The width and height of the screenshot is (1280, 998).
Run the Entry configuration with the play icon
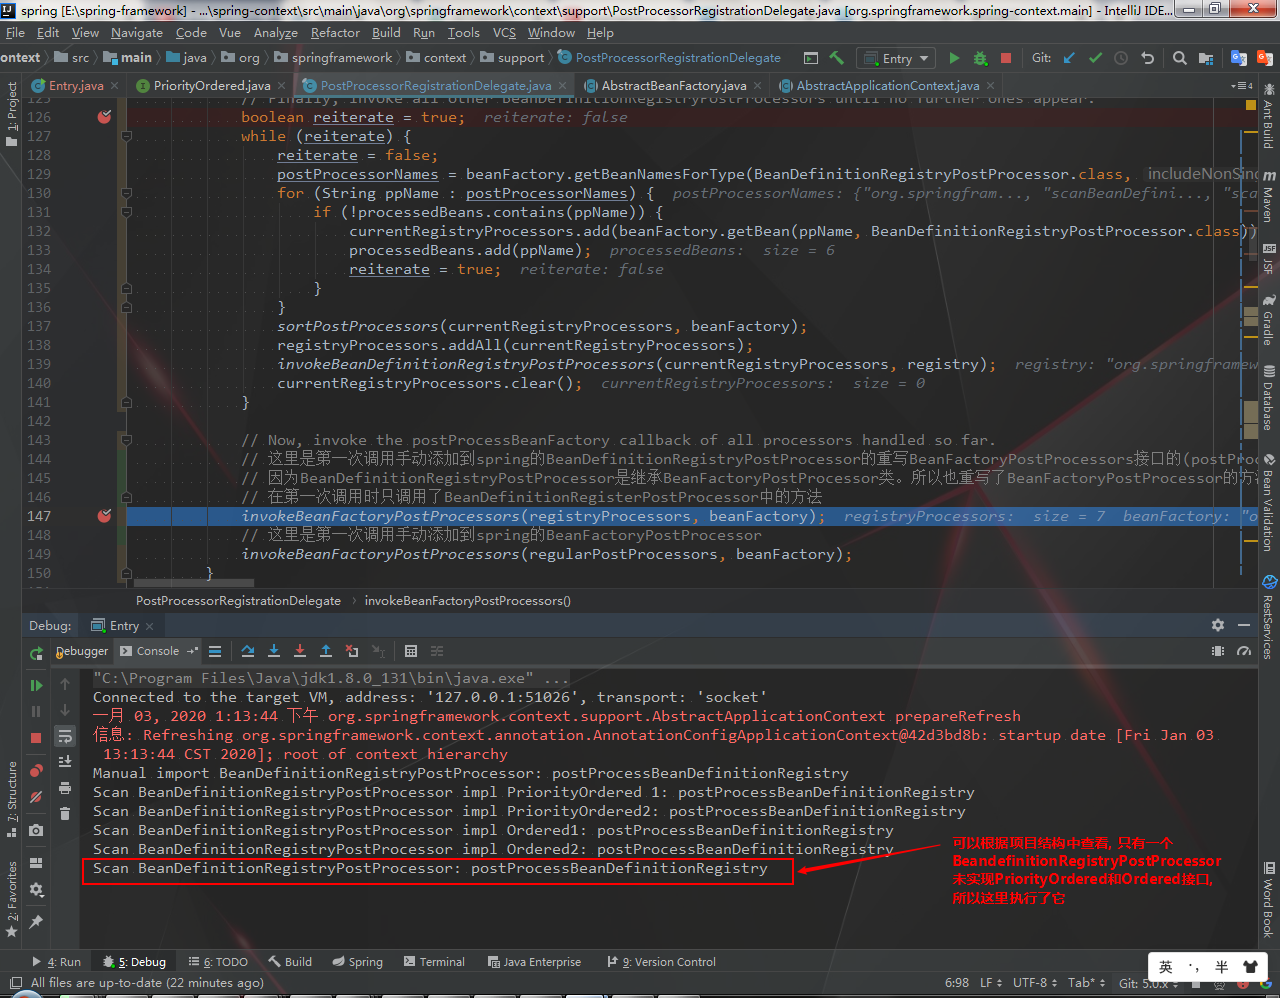pos(954,58)
